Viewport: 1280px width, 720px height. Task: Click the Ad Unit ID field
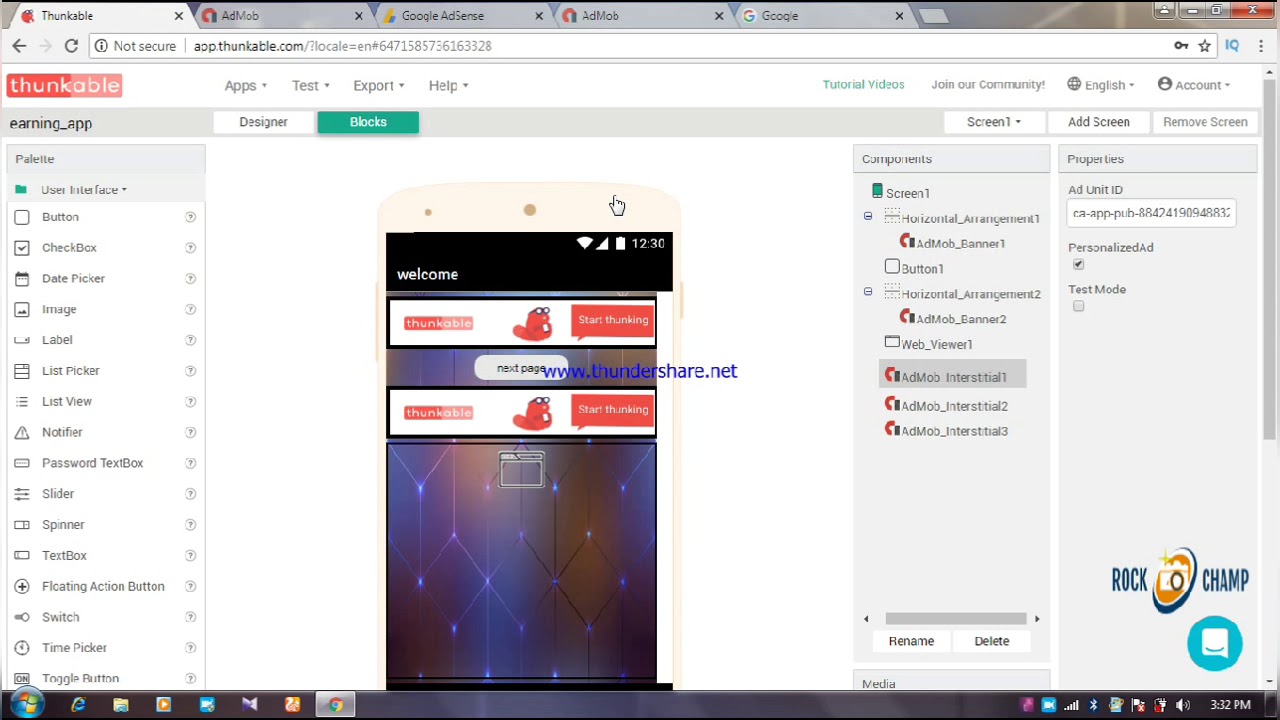click(1151, 213)
